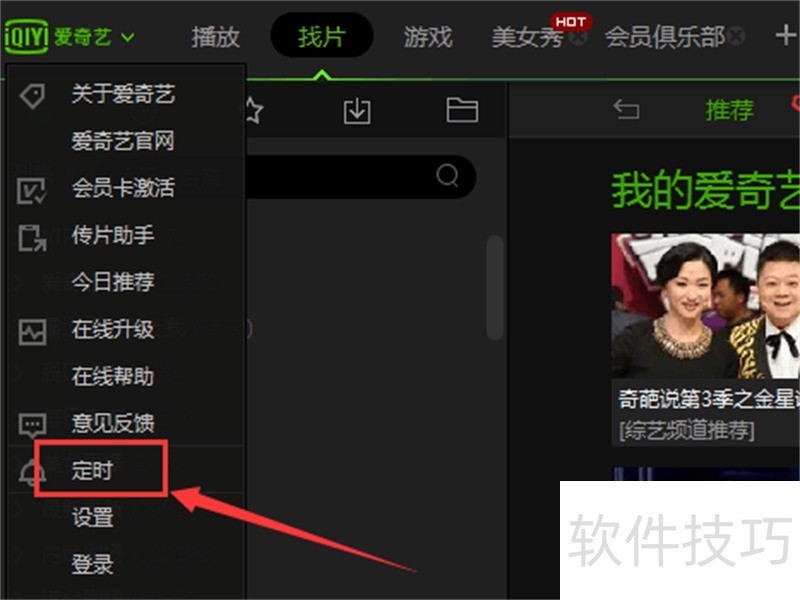Open the 游戏 menu item
The width and height of the screenshot is (800, 600).
pos(427,34)
